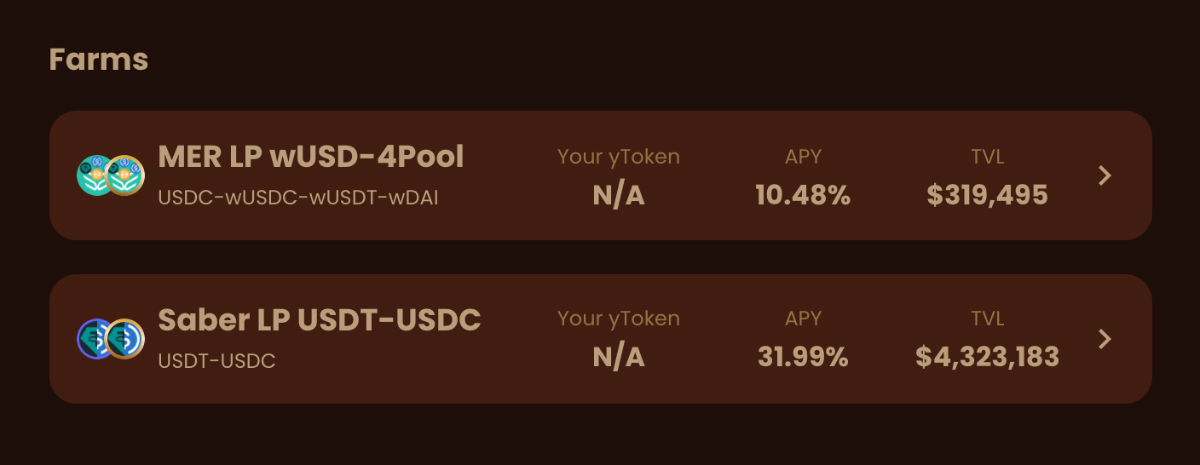Click the TVL label in Saber farm row

pos(987,319)
